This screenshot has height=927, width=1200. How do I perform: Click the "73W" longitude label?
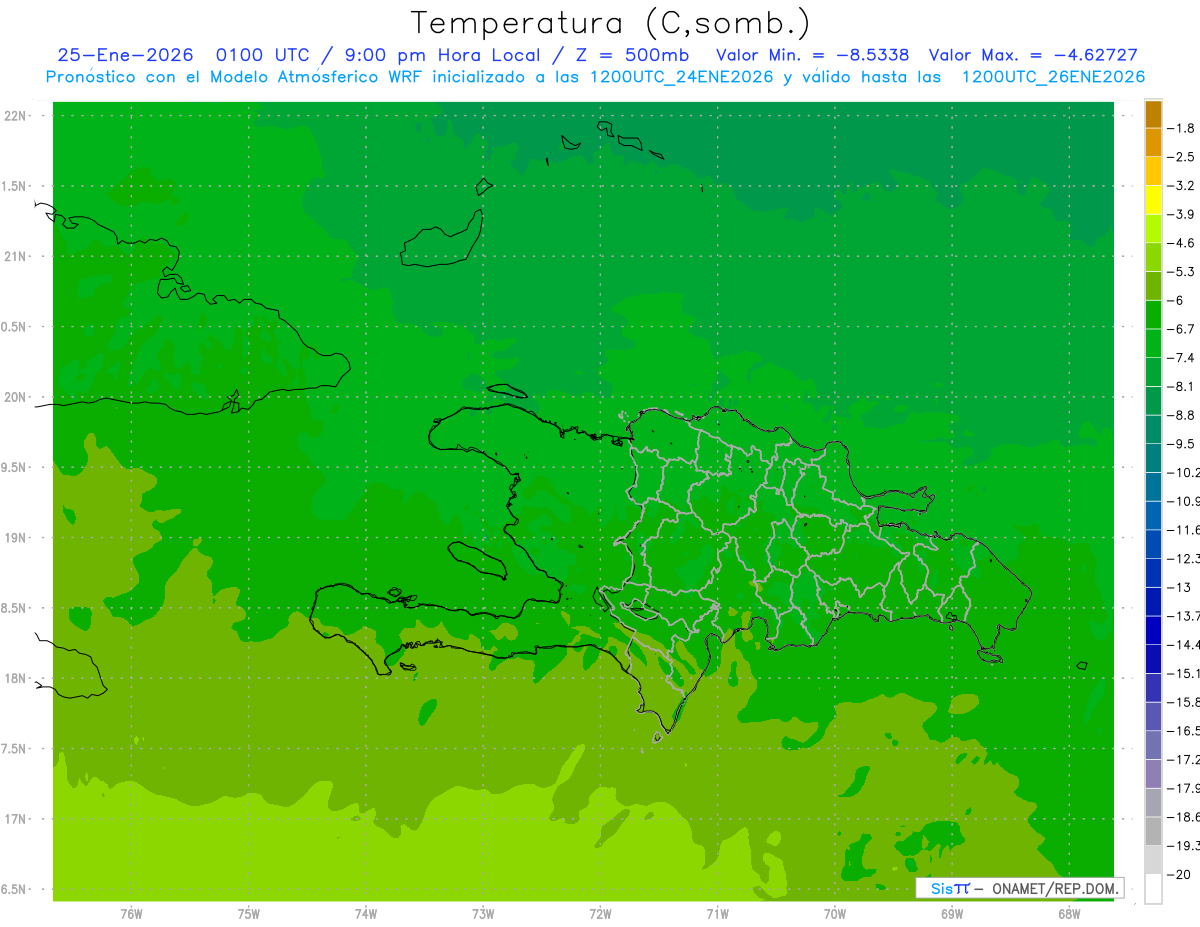tap(483, 914)
